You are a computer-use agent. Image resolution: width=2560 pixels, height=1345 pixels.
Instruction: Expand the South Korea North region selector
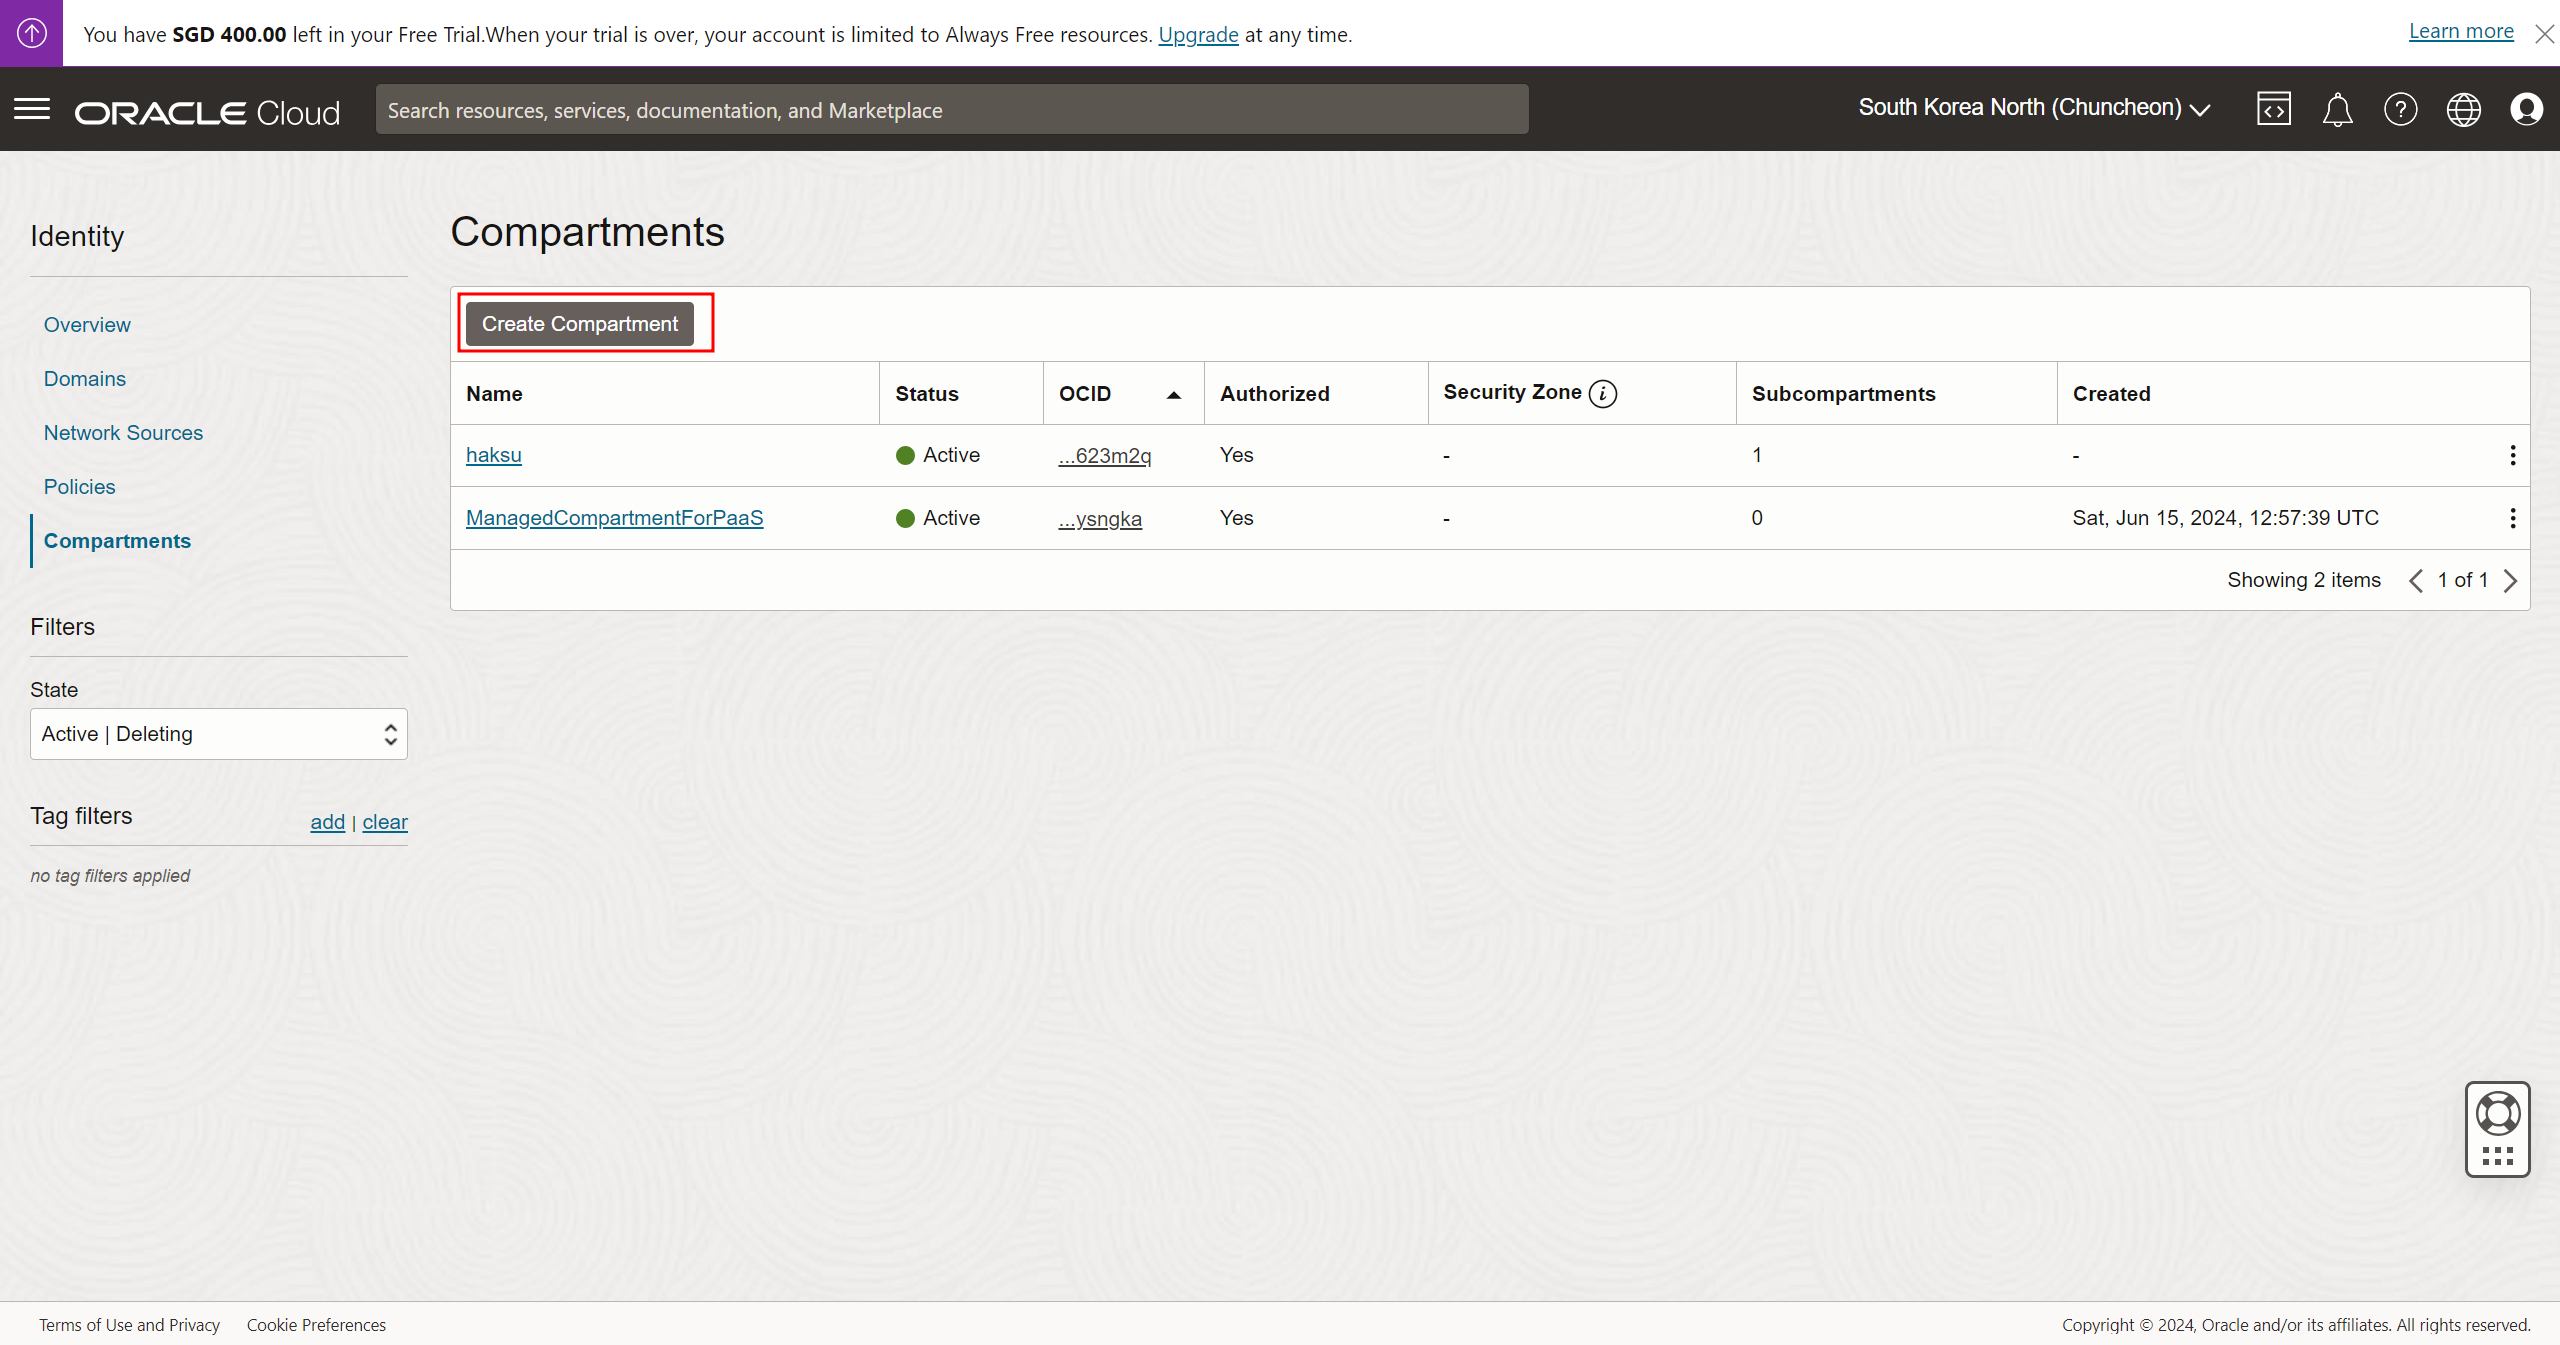pos(2034,108)
